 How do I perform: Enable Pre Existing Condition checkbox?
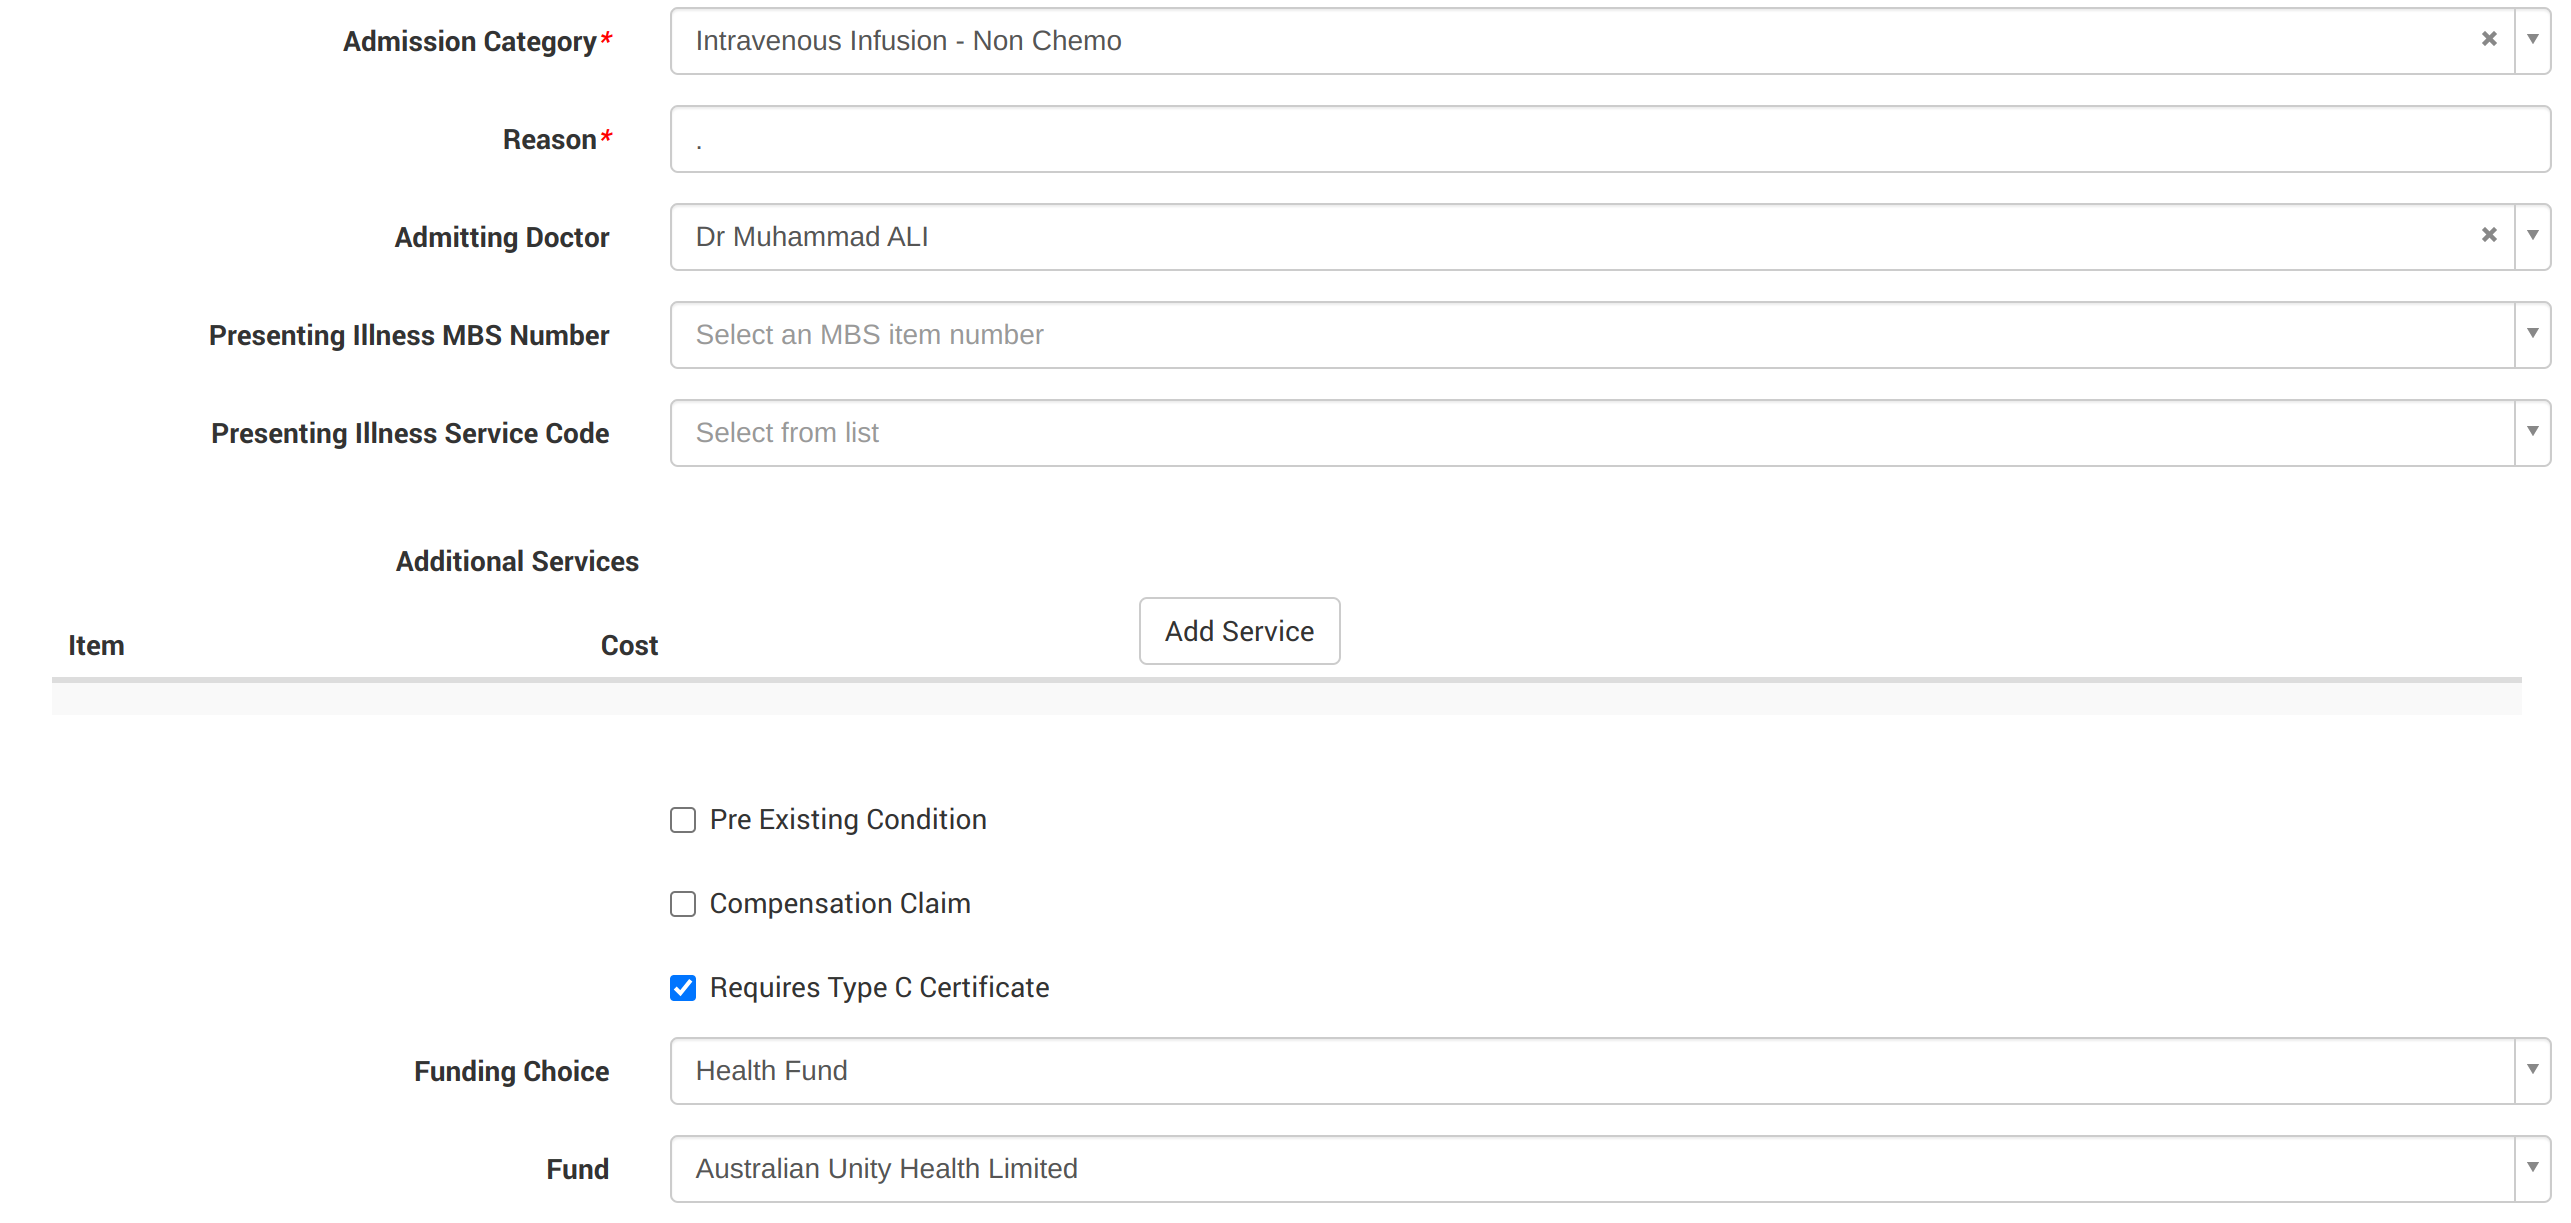point(683,820)
